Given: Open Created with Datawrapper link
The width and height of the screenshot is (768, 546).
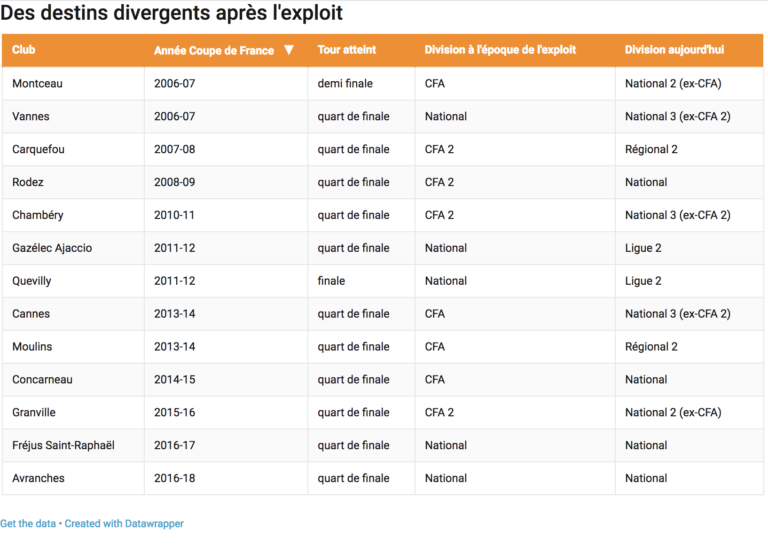Looking at the screenshot, I should coord(124,523).
